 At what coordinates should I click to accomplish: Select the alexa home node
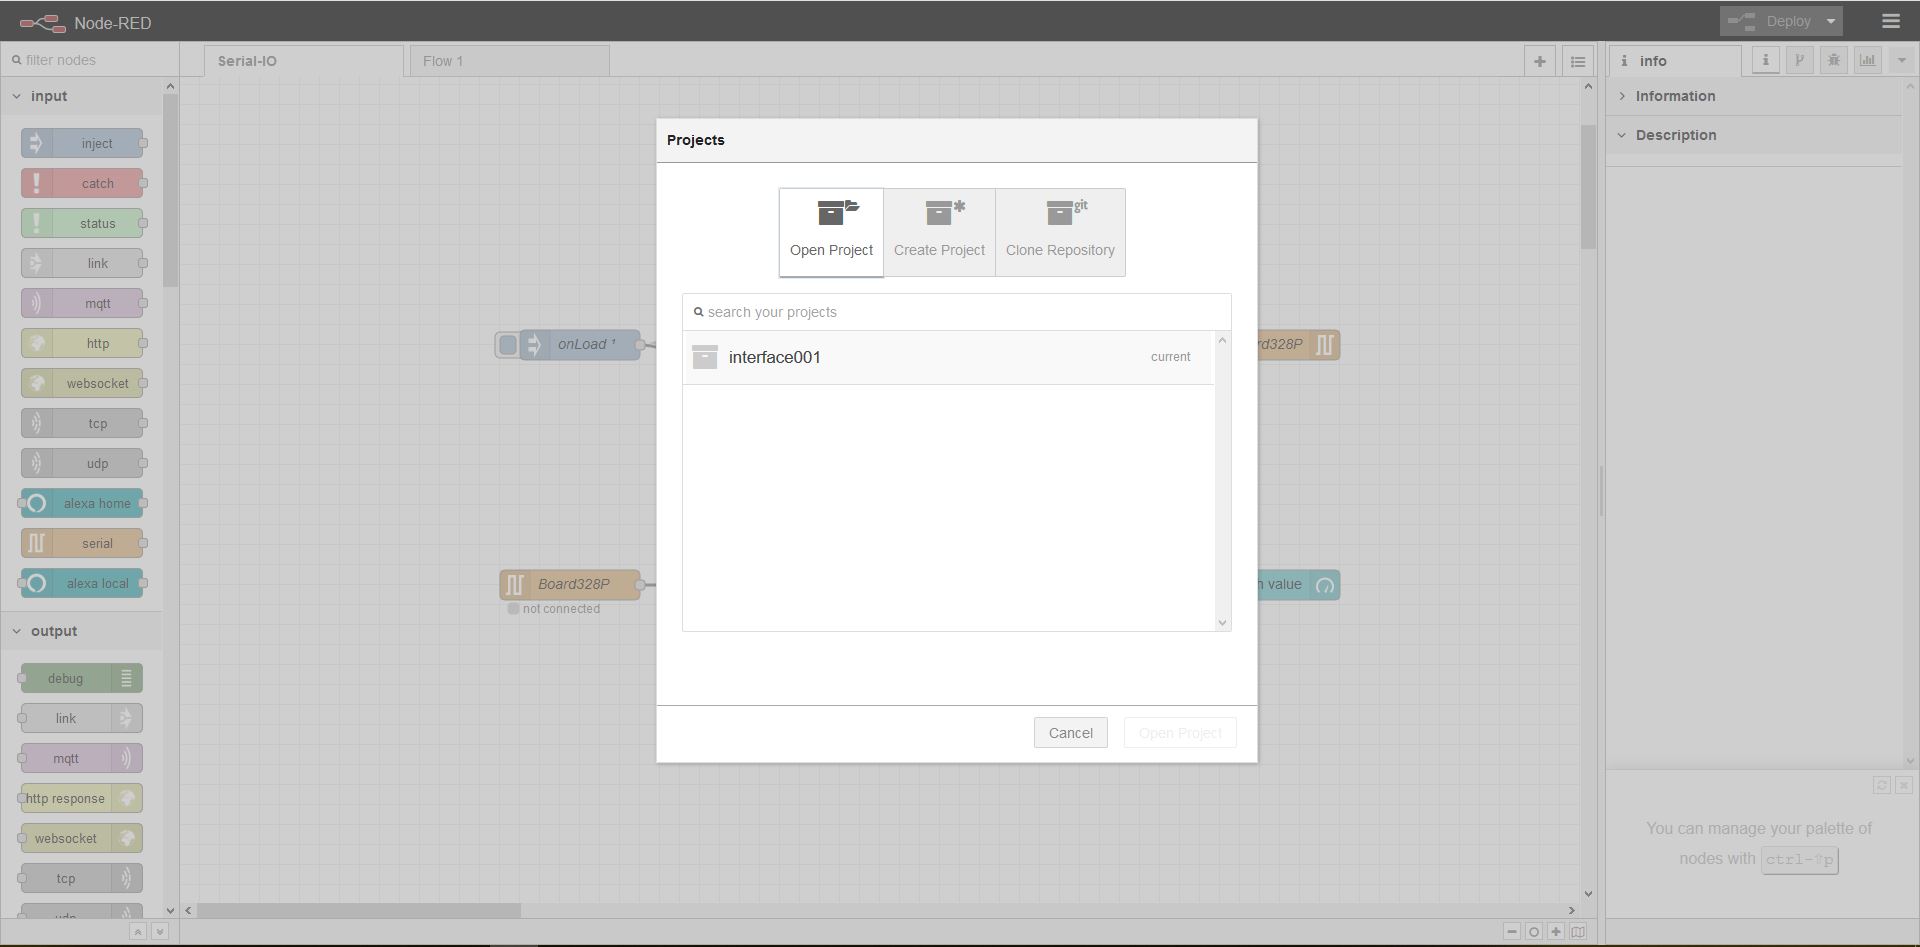coord(82,503)
